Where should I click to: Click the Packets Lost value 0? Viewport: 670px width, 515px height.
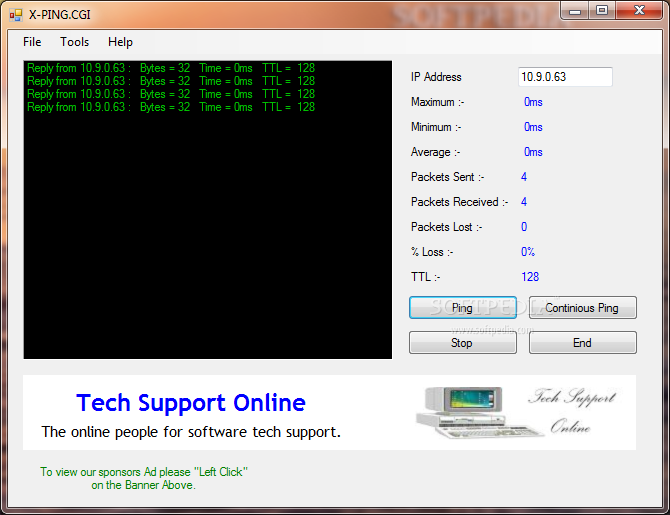(x=524, y=227)
